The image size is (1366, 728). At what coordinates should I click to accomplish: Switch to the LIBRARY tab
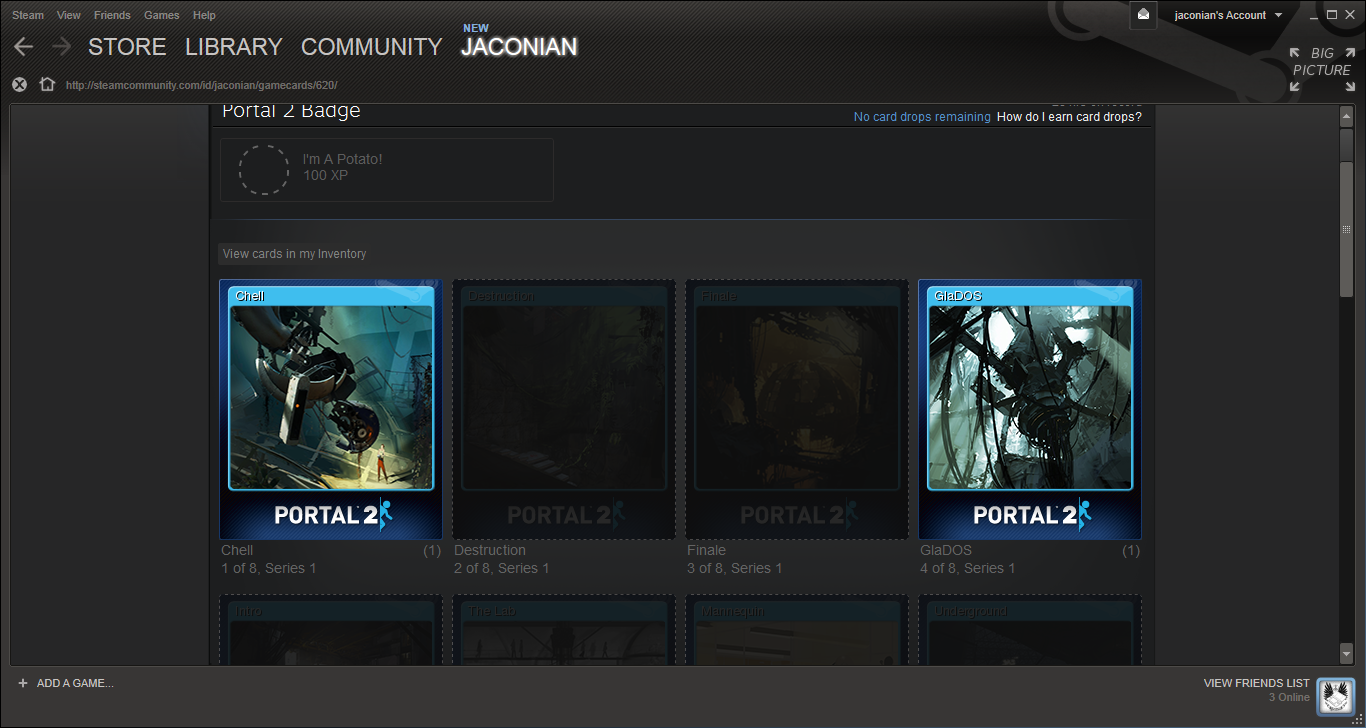tap(233, 46)
